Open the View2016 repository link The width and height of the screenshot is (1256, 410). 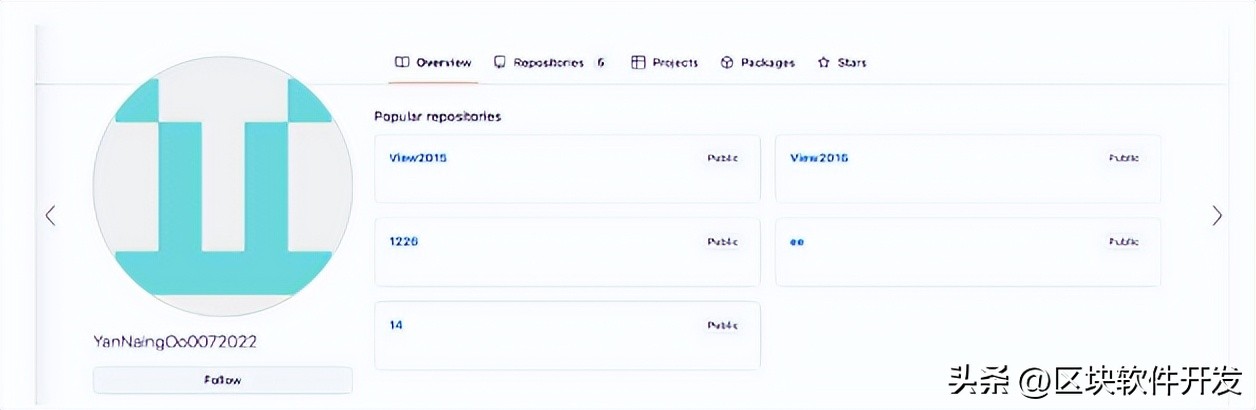click(819, 158)
